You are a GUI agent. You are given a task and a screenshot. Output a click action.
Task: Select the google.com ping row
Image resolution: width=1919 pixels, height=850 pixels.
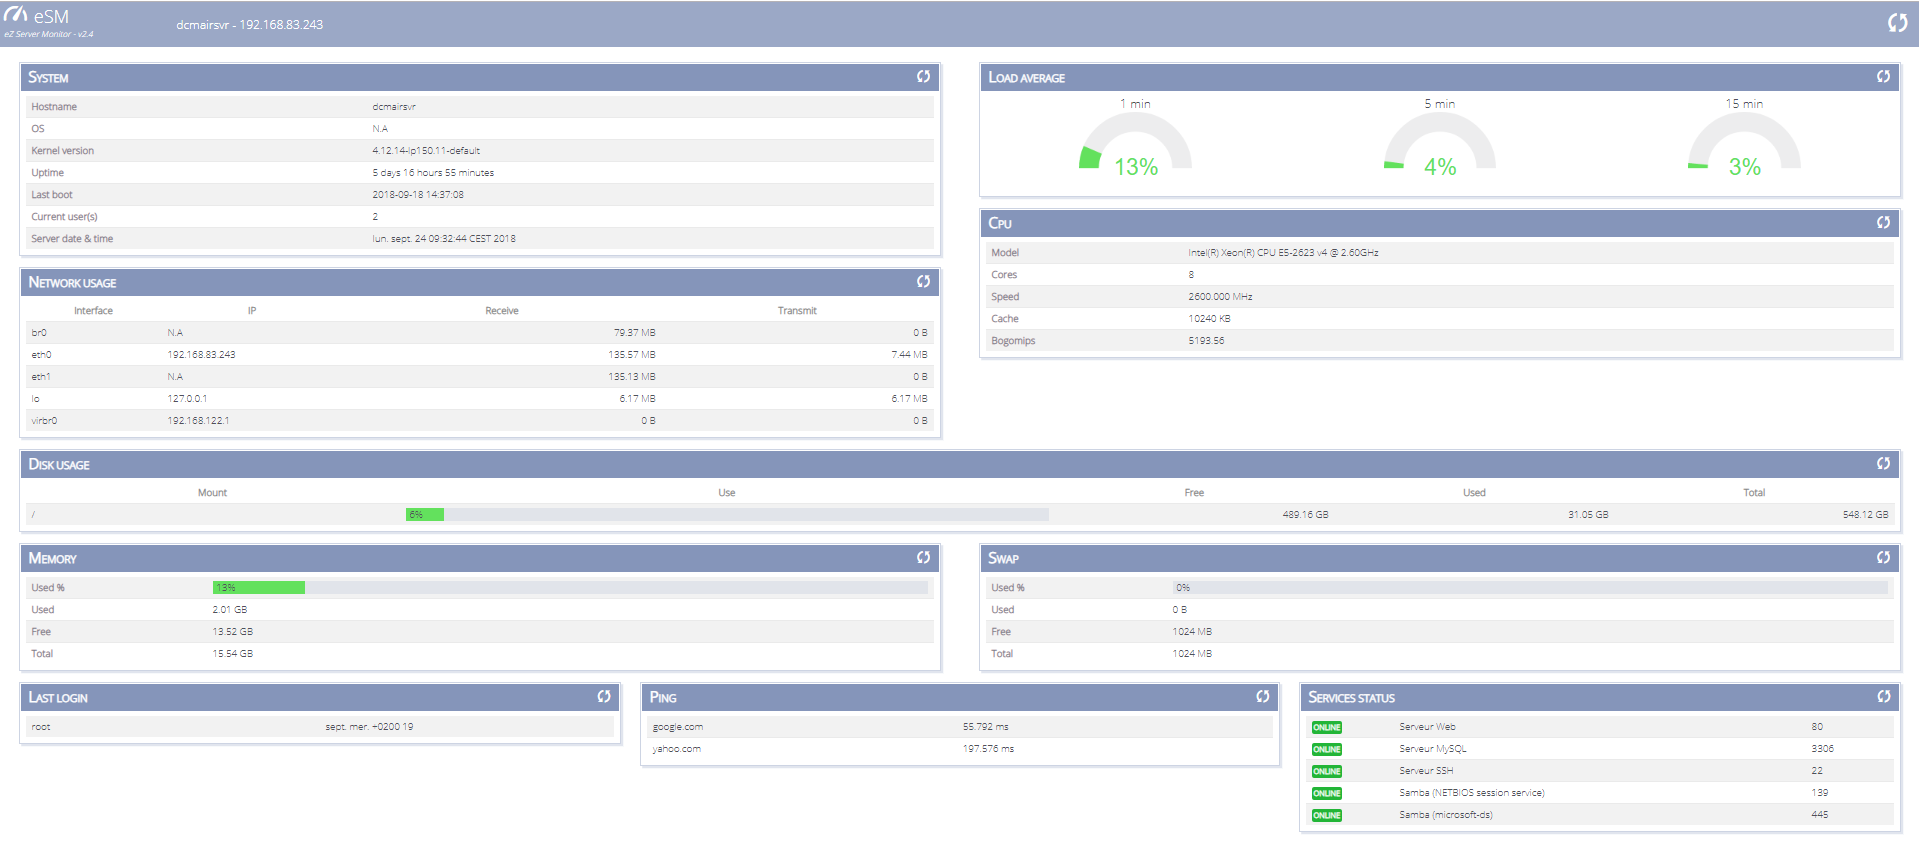coord(959,727)
